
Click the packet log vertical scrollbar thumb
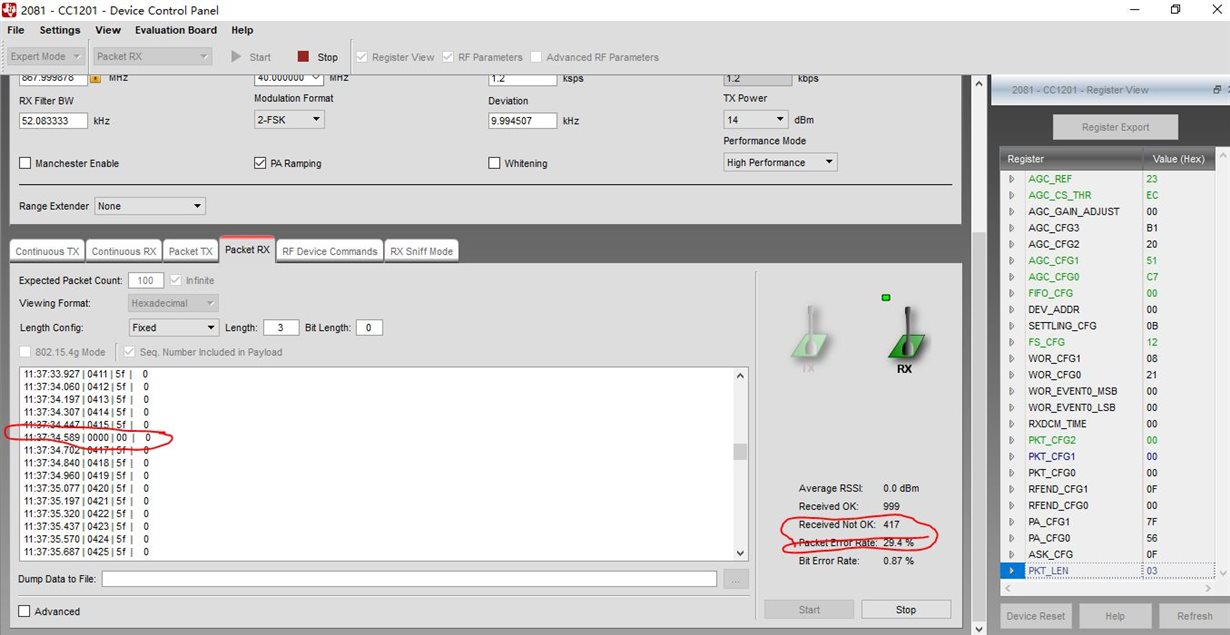(x=740, y=451)
